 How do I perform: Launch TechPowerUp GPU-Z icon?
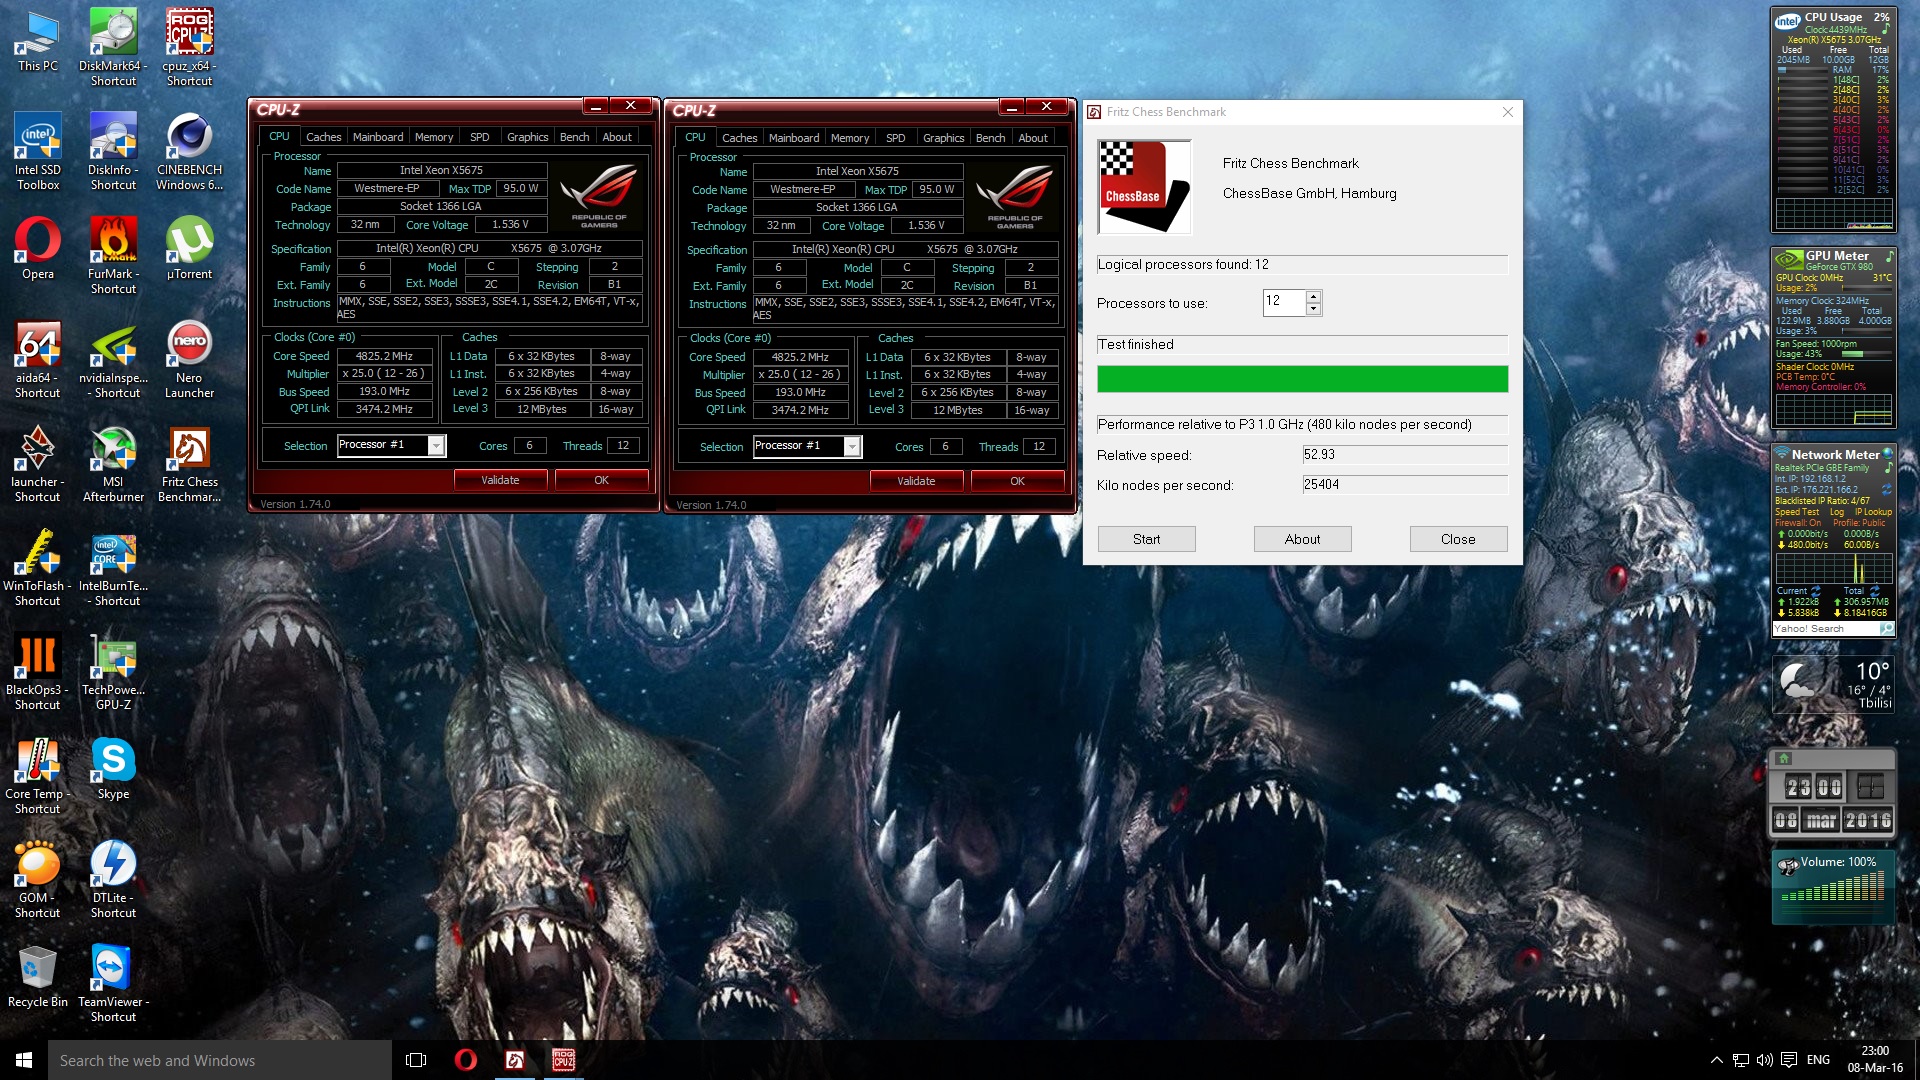113,658
